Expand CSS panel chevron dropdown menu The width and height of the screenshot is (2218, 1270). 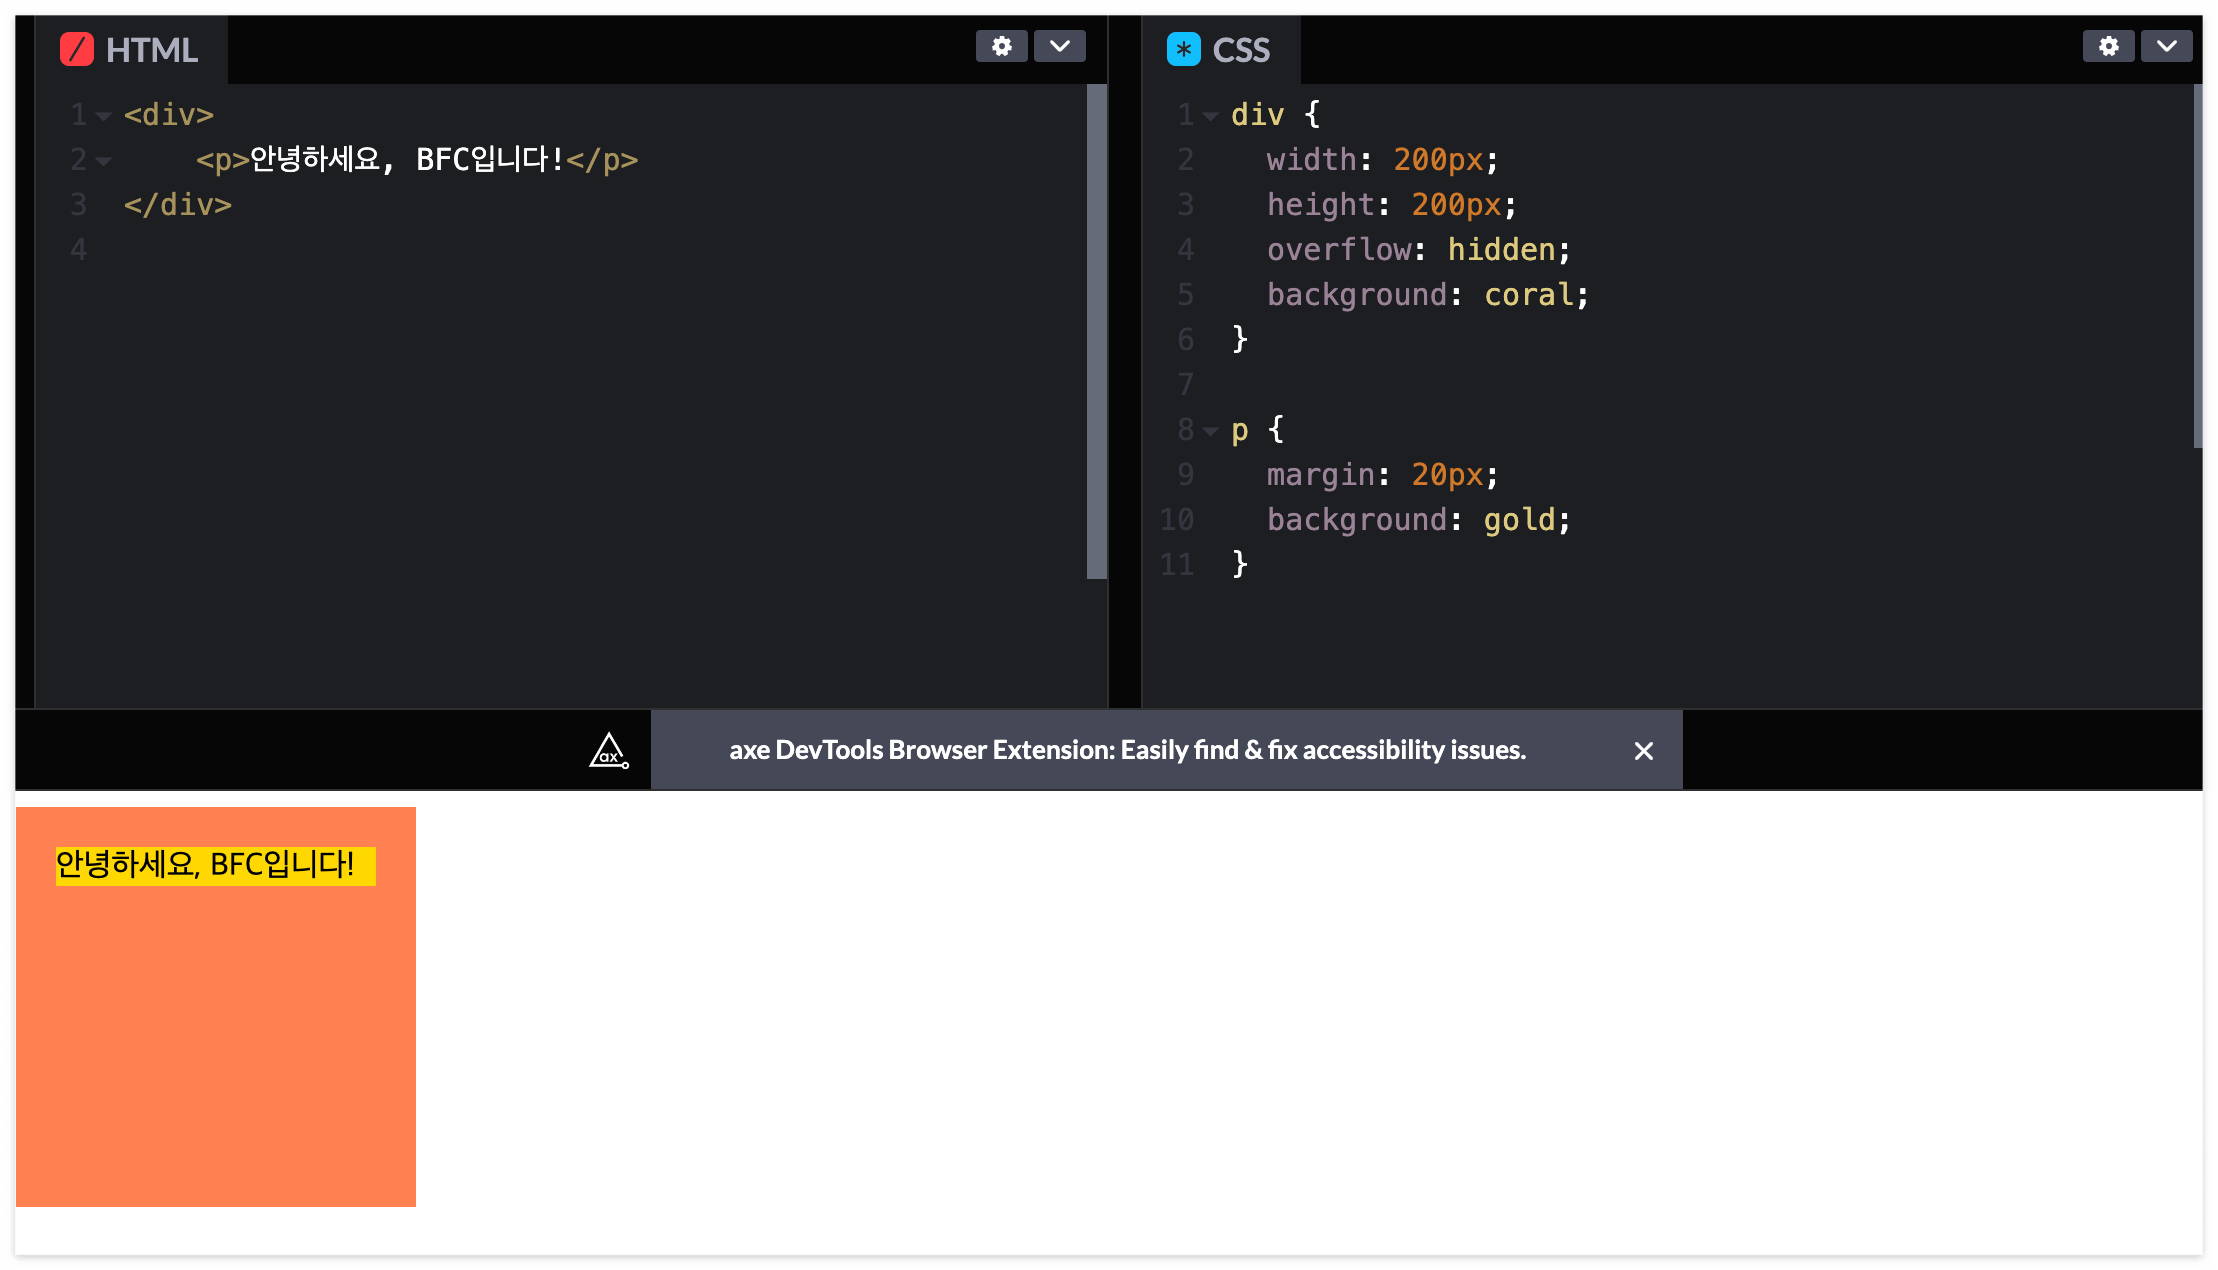click(2166, 46)
